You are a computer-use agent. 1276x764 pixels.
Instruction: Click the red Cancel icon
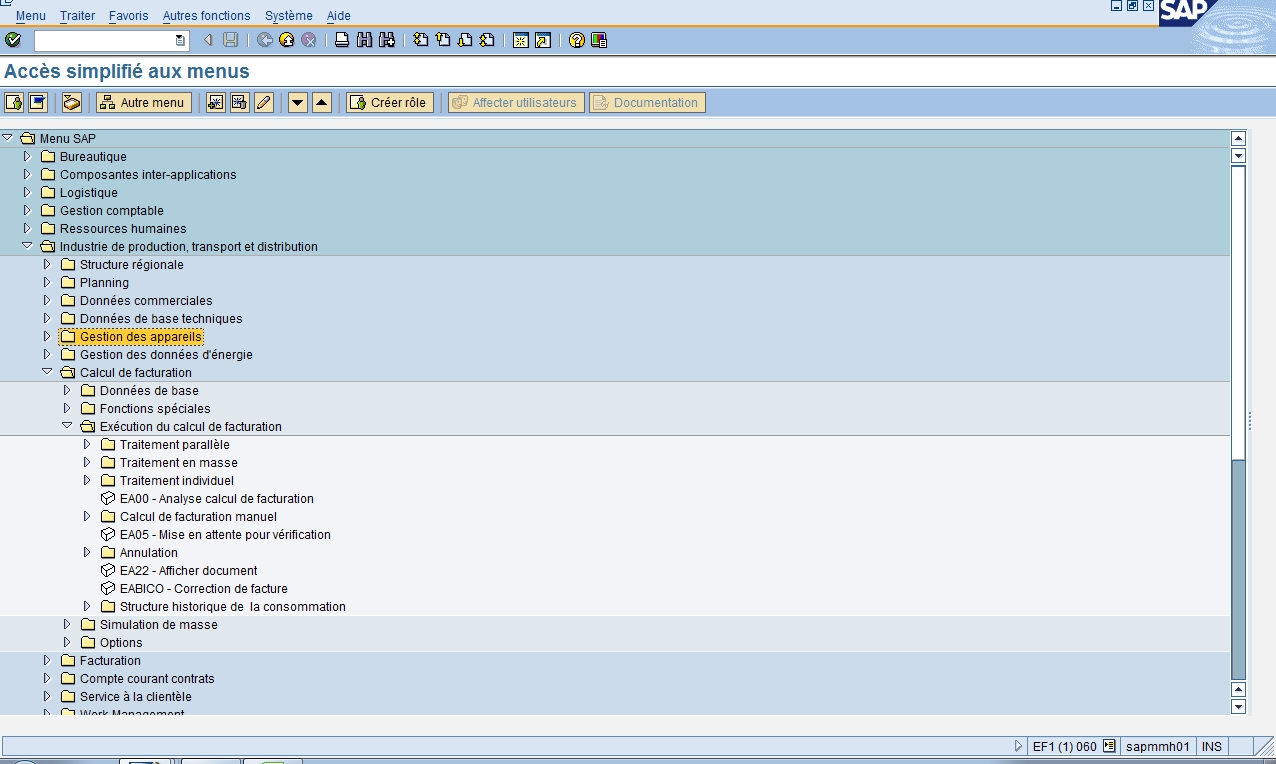(x=309, y=40)
